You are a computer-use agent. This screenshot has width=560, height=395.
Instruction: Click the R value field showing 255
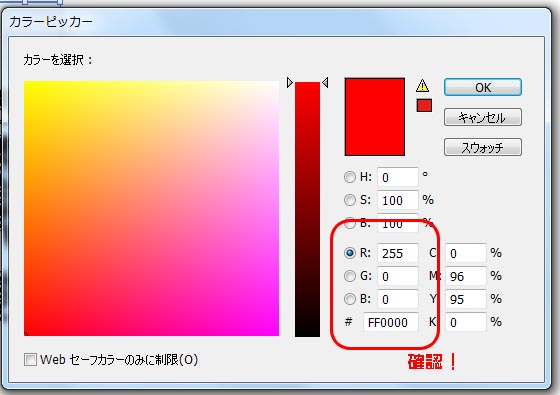(398, 253)
